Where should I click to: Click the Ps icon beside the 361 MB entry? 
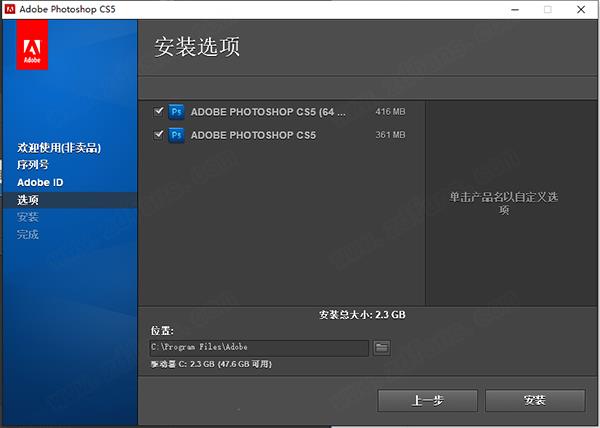[176, 135]
